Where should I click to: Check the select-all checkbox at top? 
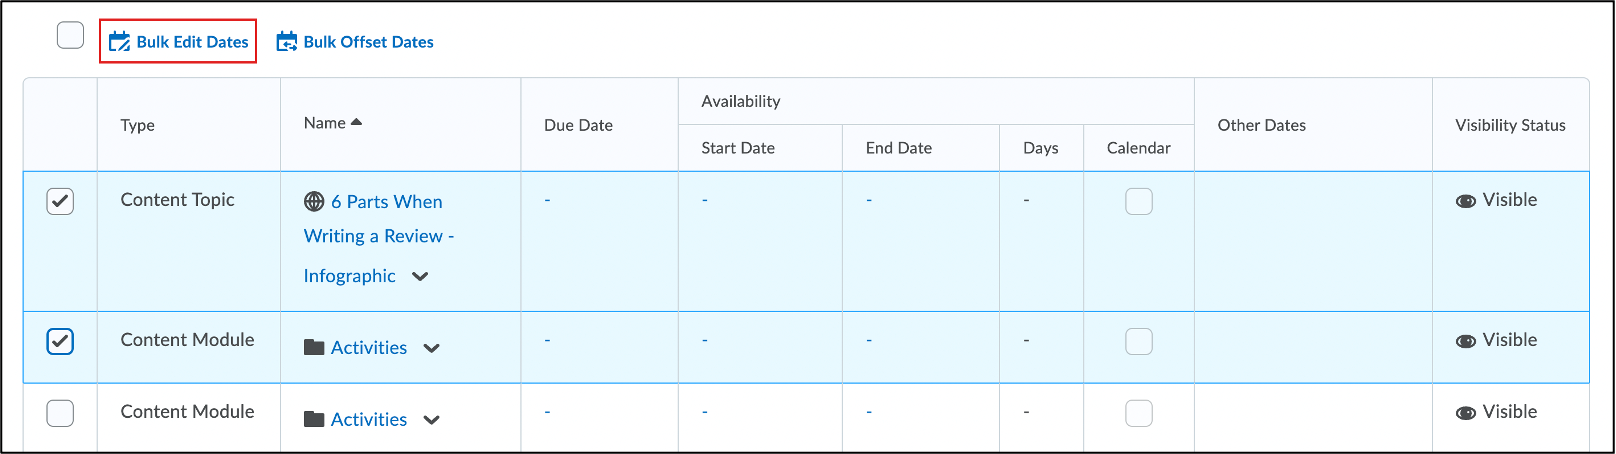click(x=70, y=36)
